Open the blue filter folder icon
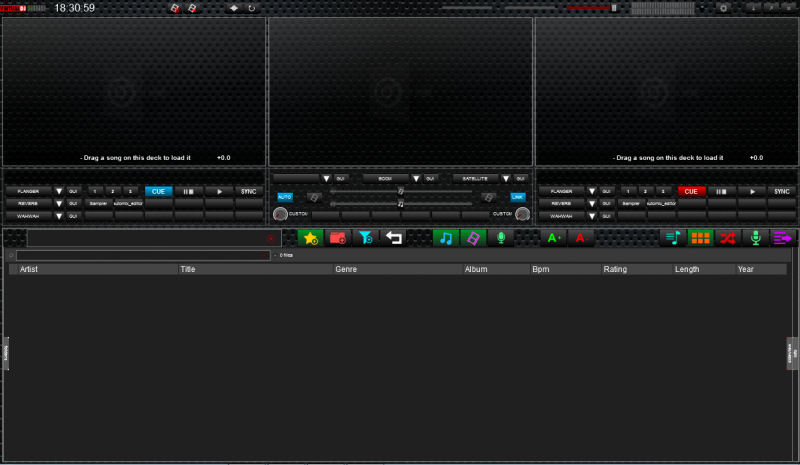 [365, 238]
